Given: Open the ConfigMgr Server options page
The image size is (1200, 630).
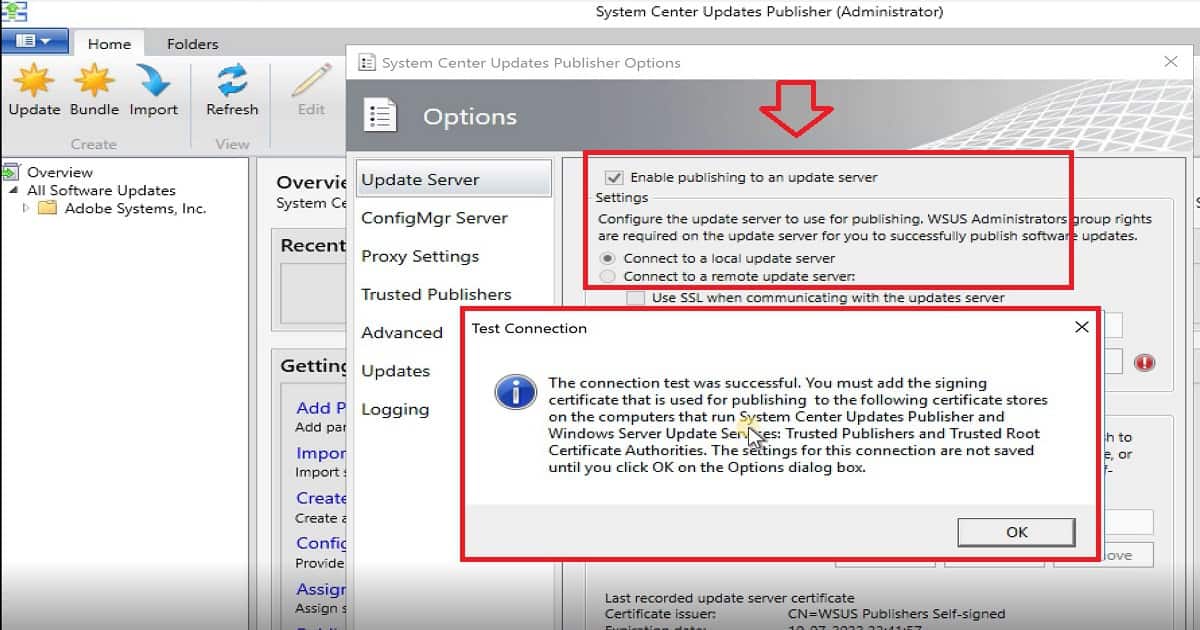Looking at the screenshot, I should point(434,218).
